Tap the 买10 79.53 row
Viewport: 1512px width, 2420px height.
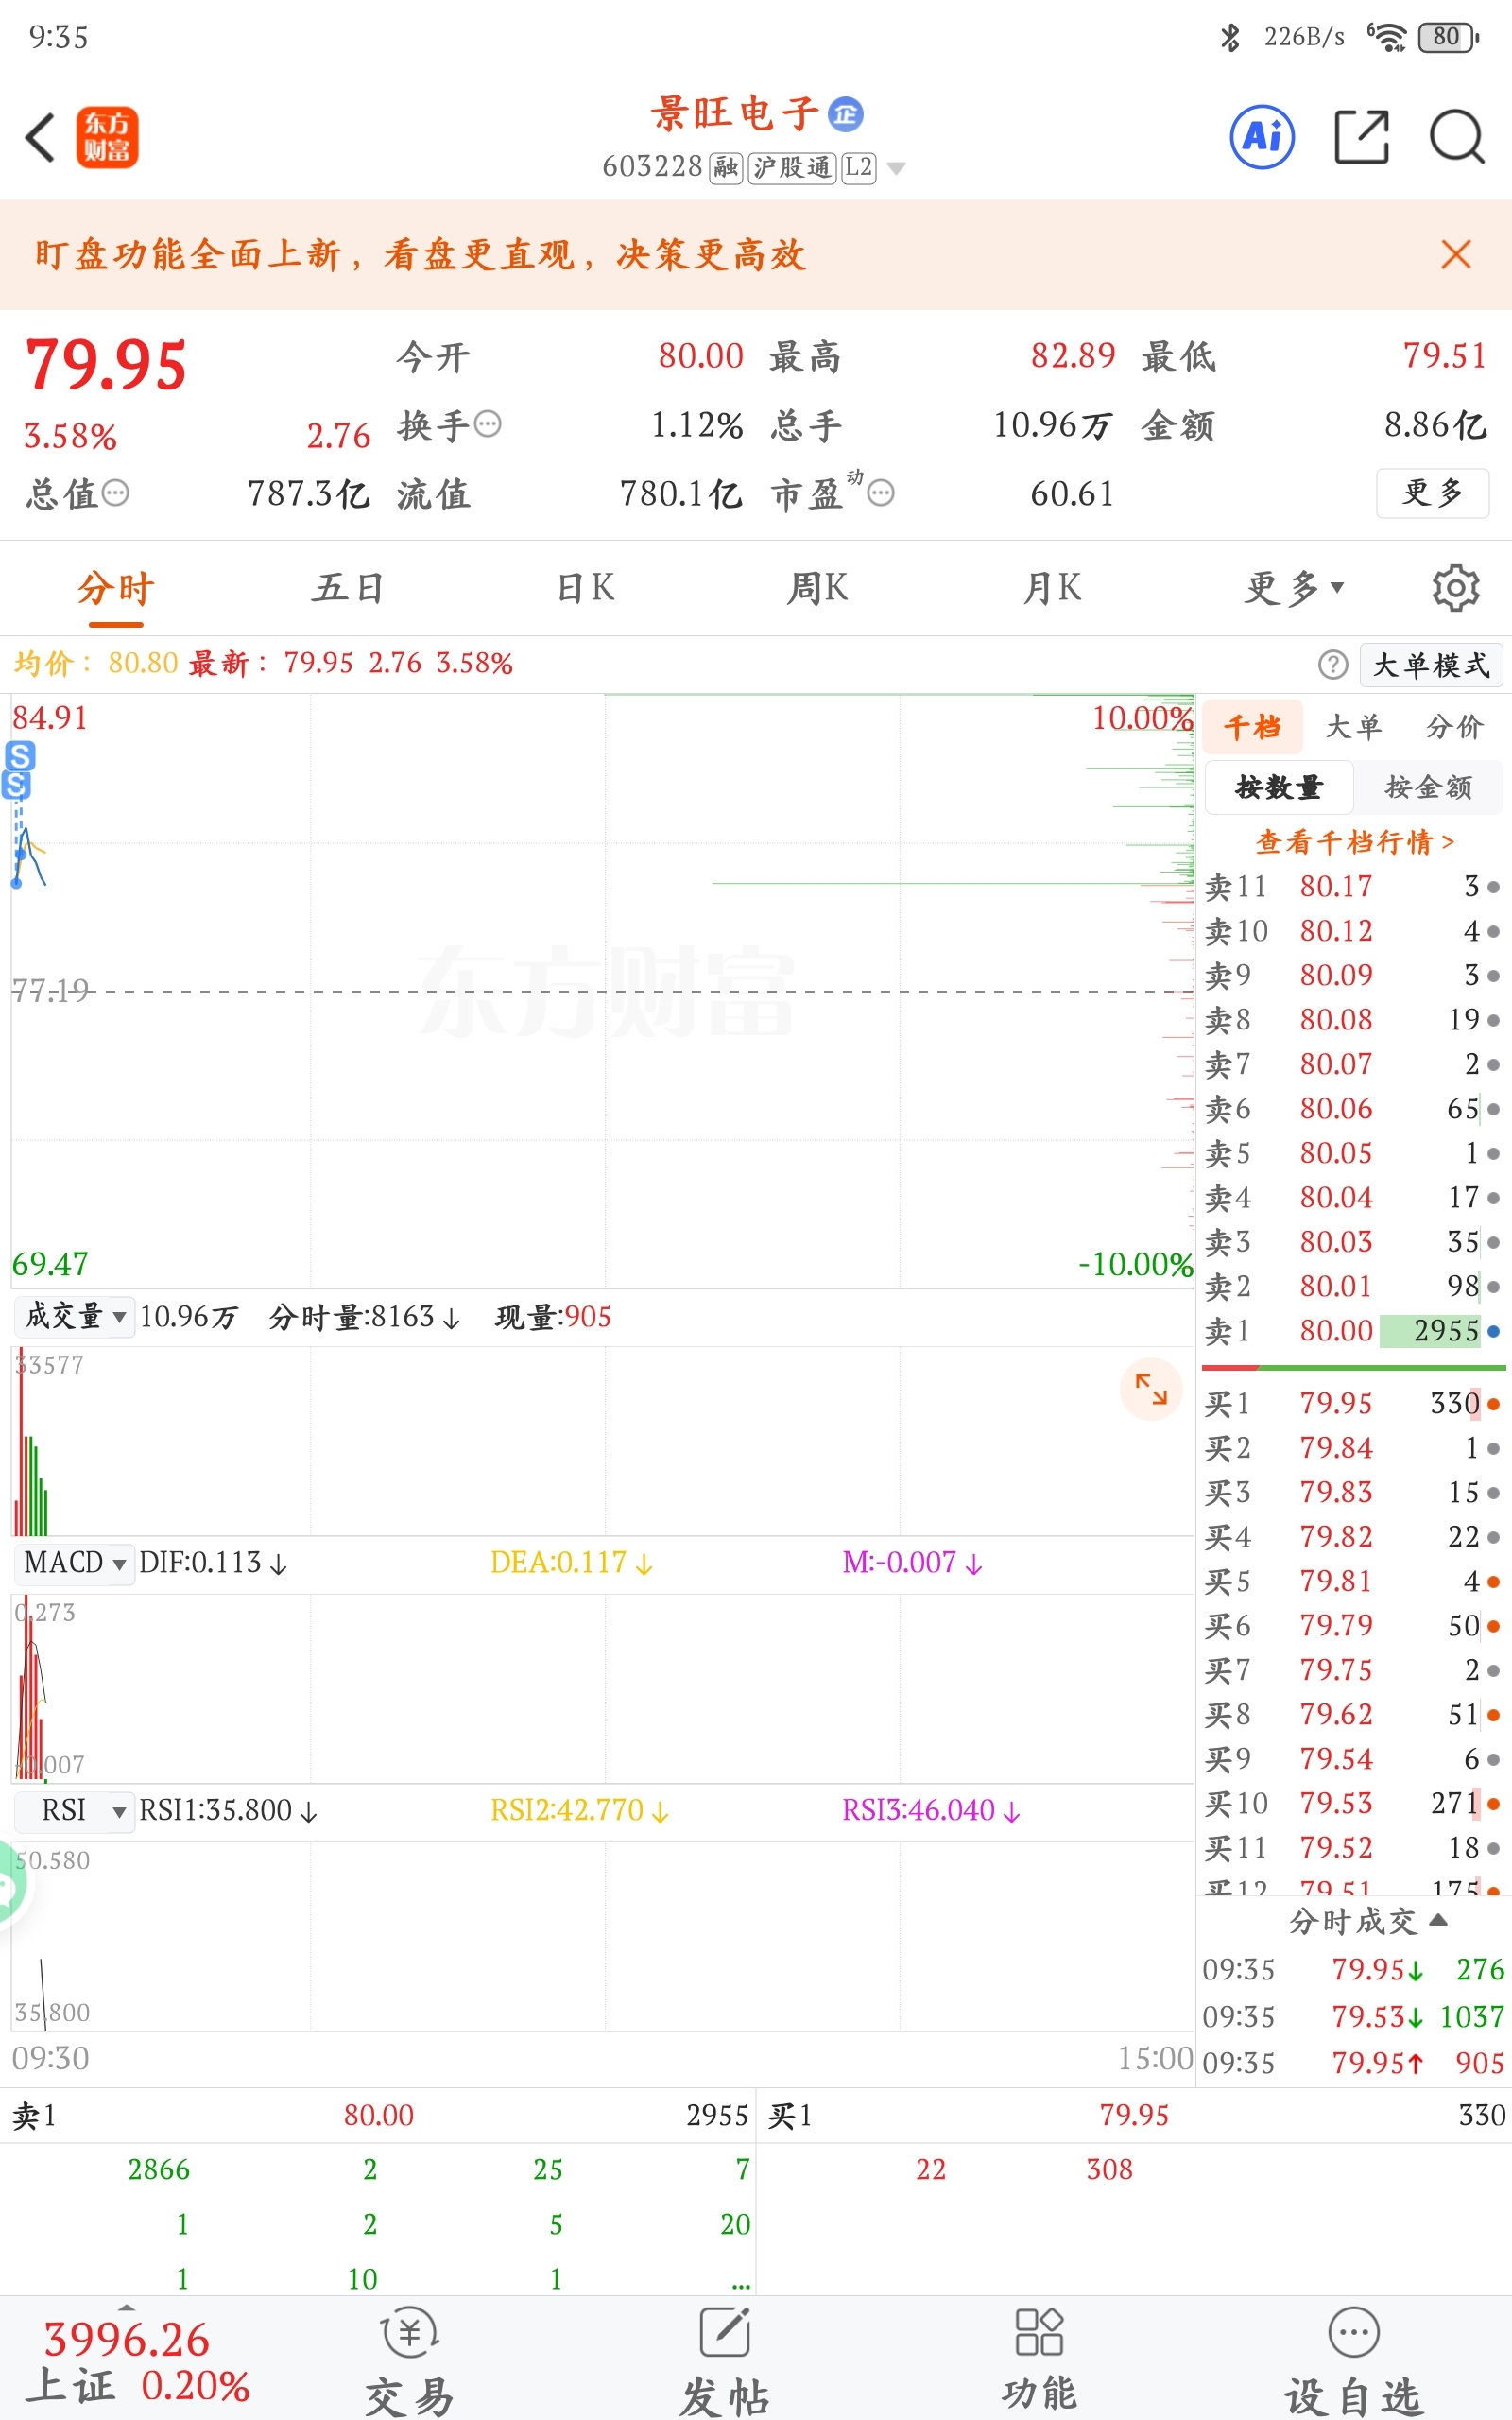1352,1804
